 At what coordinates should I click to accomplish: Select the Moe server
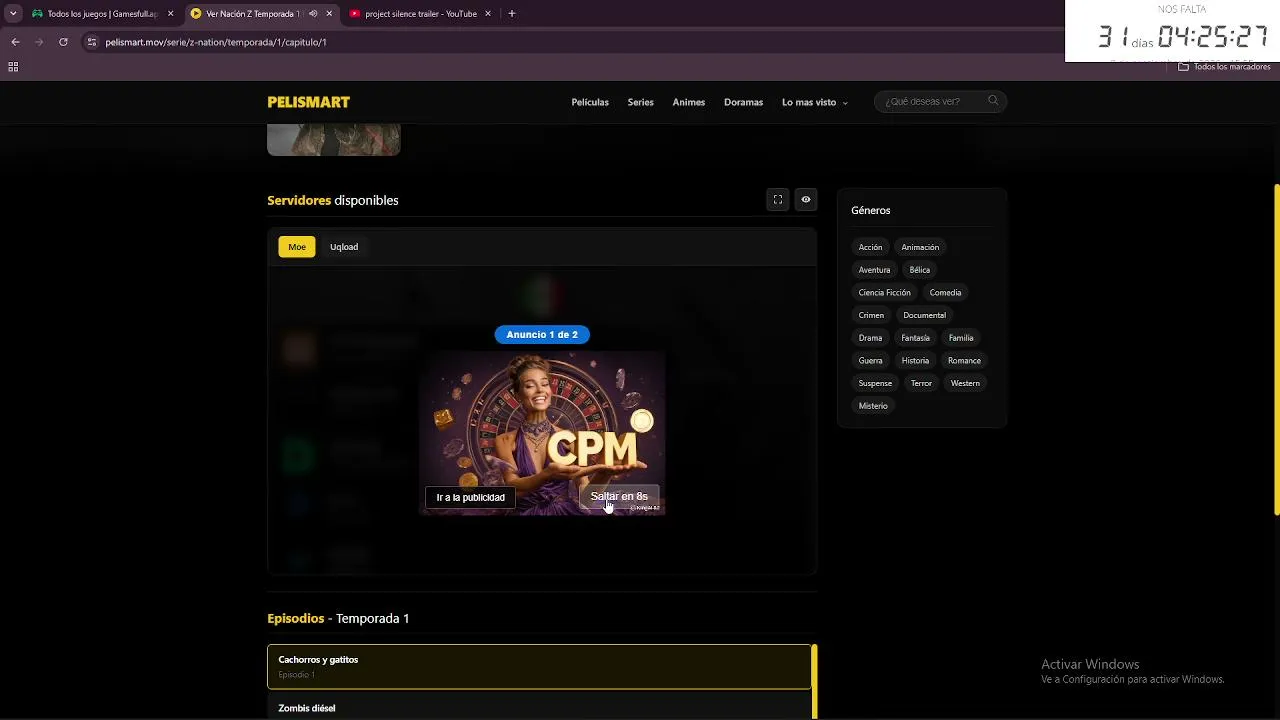pyautogui.click(x=297, y=247)
